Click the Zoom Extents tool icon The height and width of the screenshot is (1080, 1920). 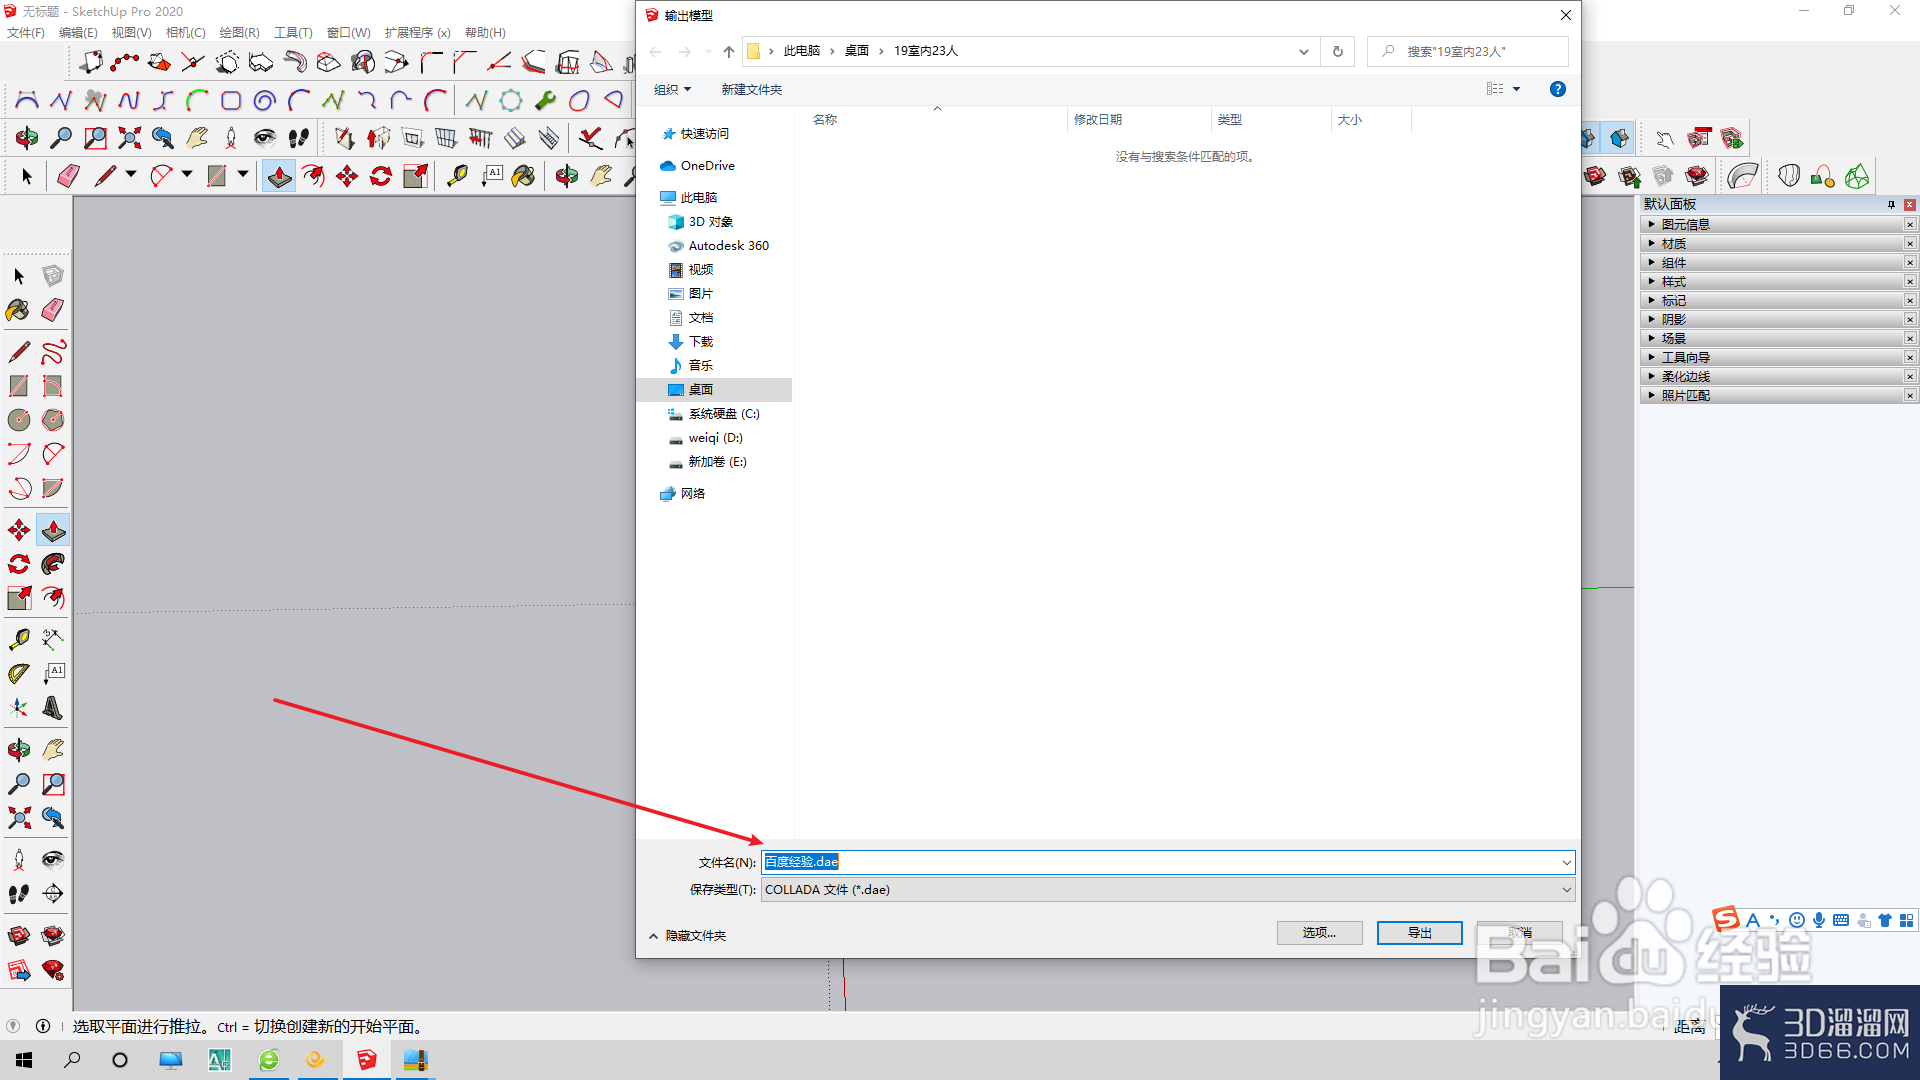(x=19, y=818)
